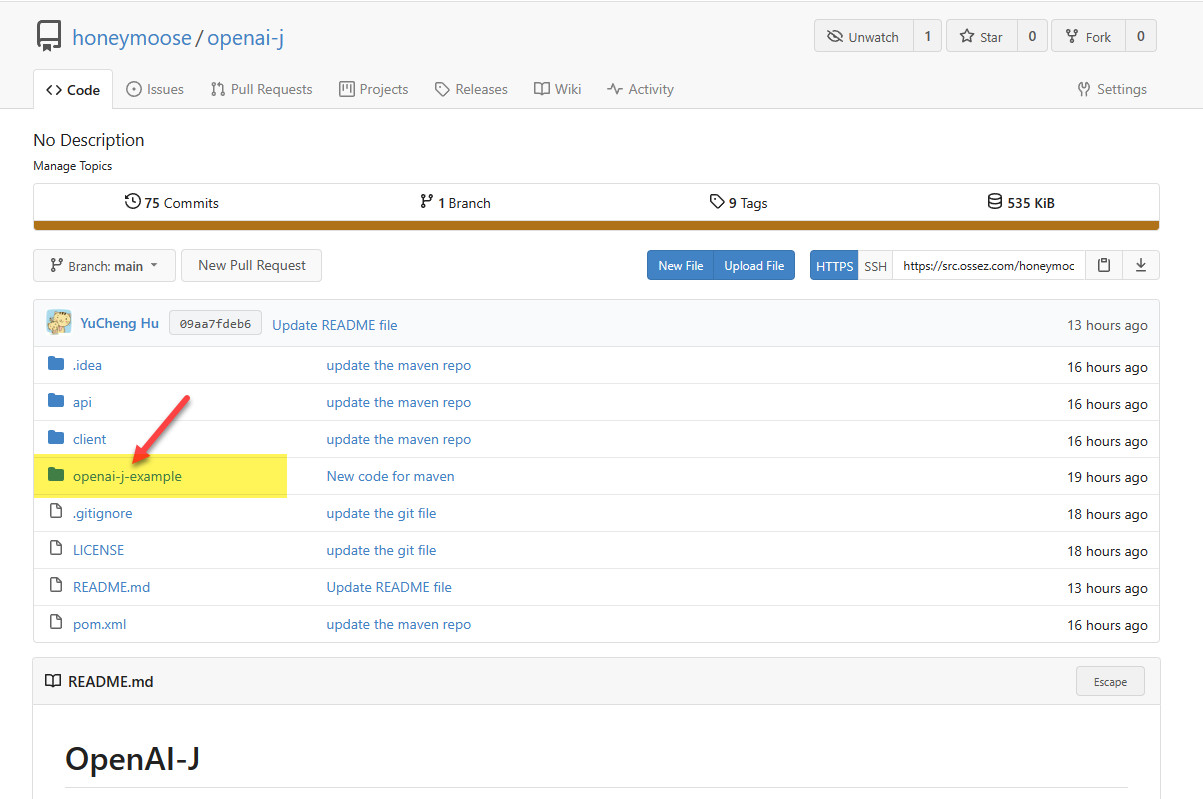The image size is (1203, 799).
Task: Click the book icon beside README.md header
Action: (53, 681)
